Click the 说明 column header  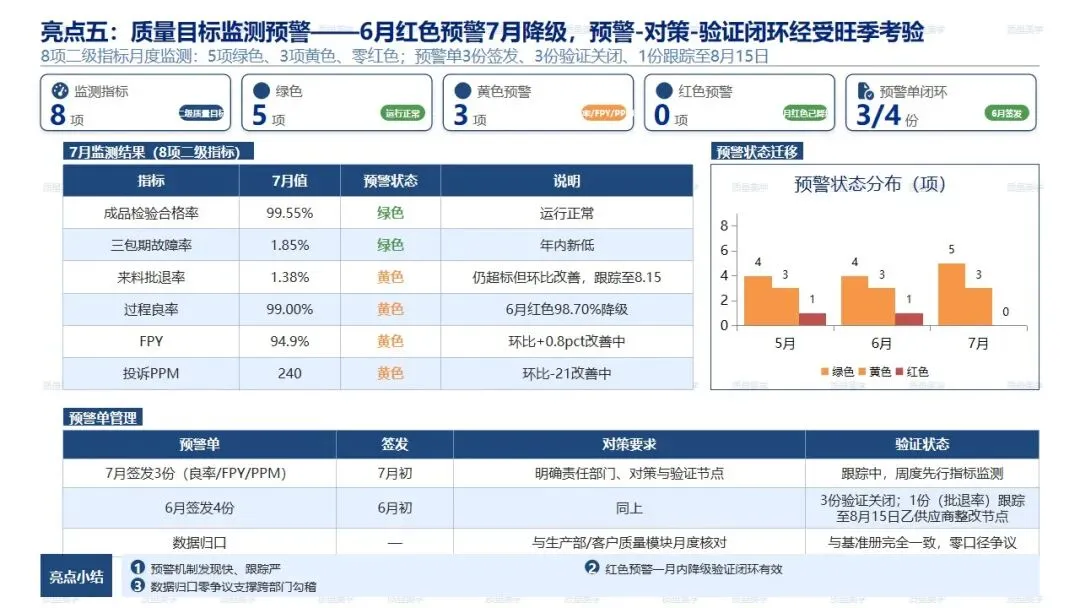tap(567, 180)
